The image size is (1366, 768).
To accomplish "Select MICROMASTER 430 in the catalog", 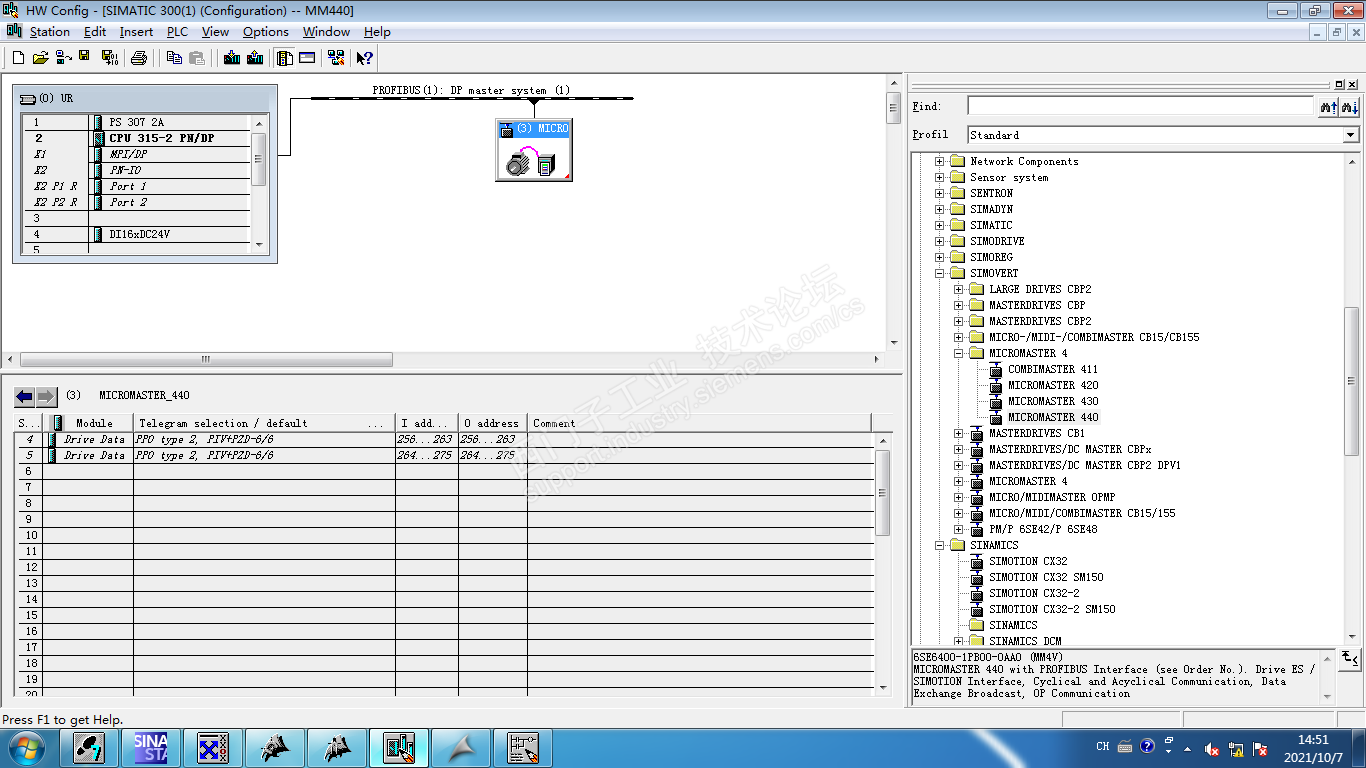I will (1053, 401).
